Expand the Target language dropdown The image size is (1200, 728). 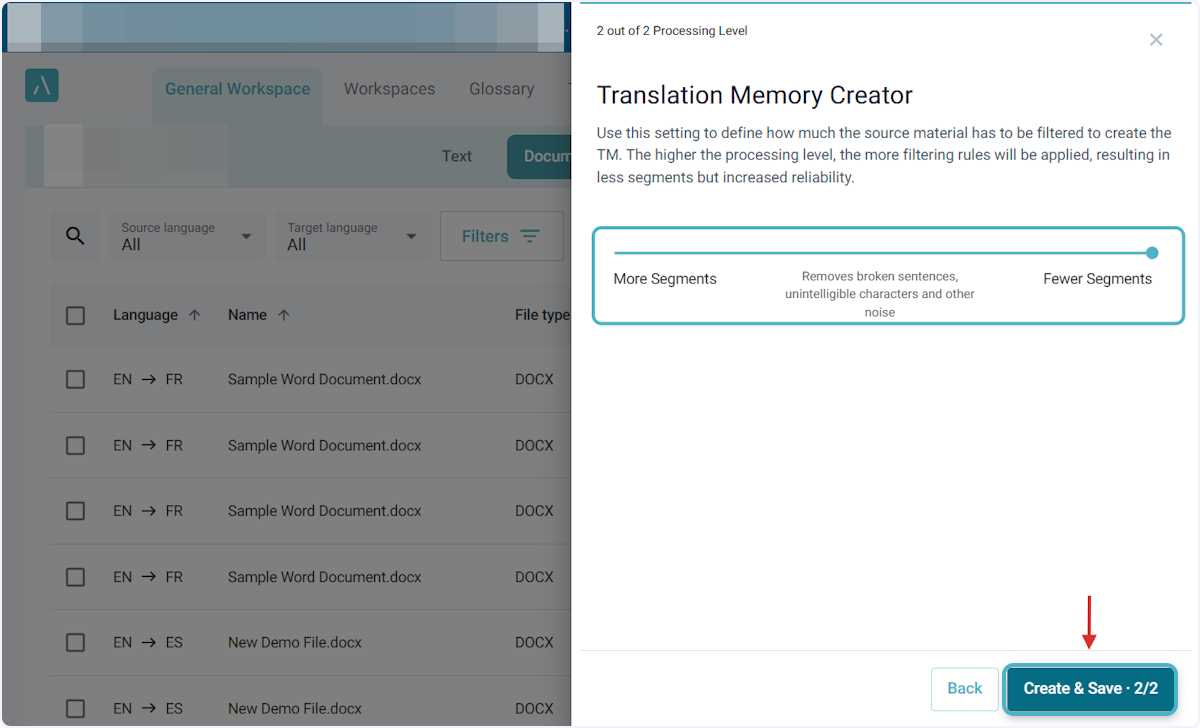click(x=352, y=236)
